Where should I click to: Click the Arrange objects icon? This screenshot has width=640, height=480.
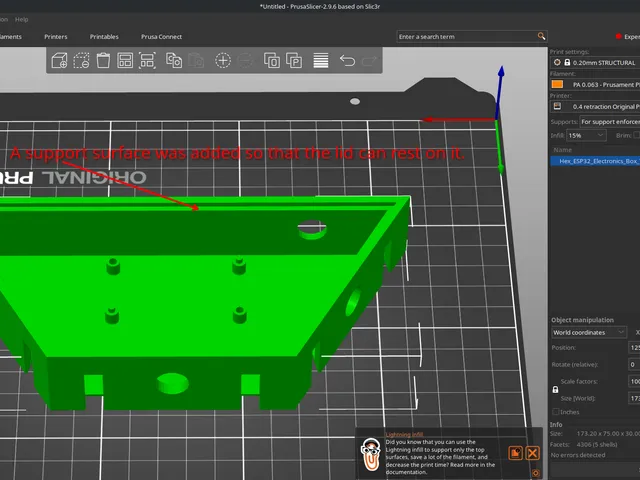click(125, 60)
